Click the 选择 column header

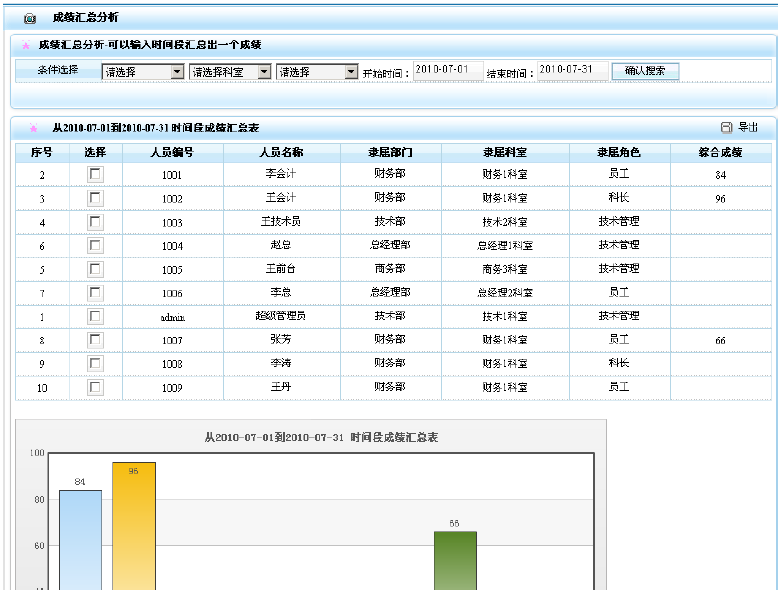pos(95,152)
